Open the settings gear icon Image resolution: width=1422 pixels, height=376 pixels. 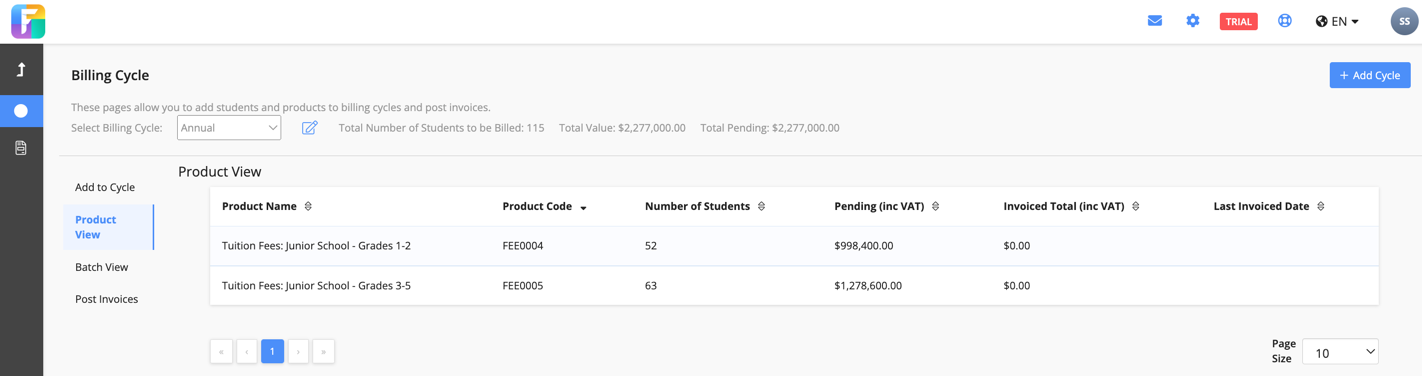pyautogui.click(x=1193, y=21)
